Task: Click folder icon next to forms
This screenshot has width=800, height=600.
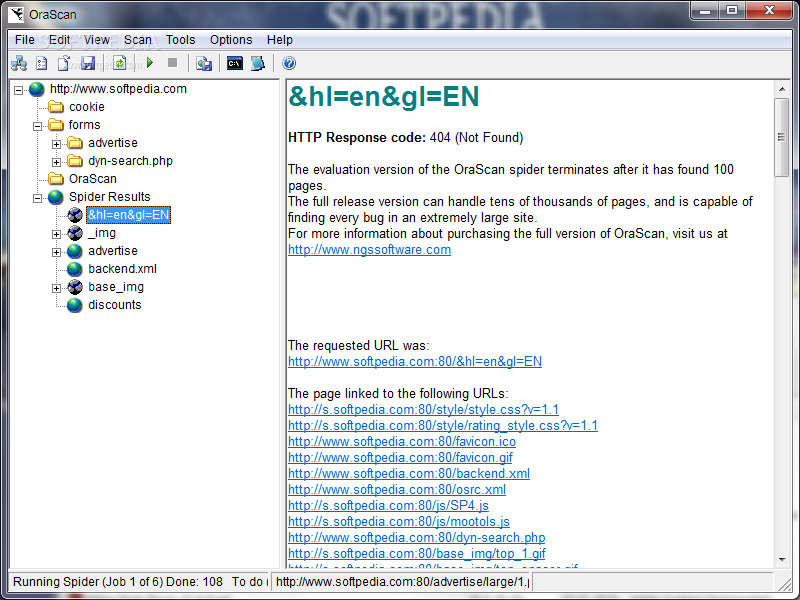Action: click(56, 124)
